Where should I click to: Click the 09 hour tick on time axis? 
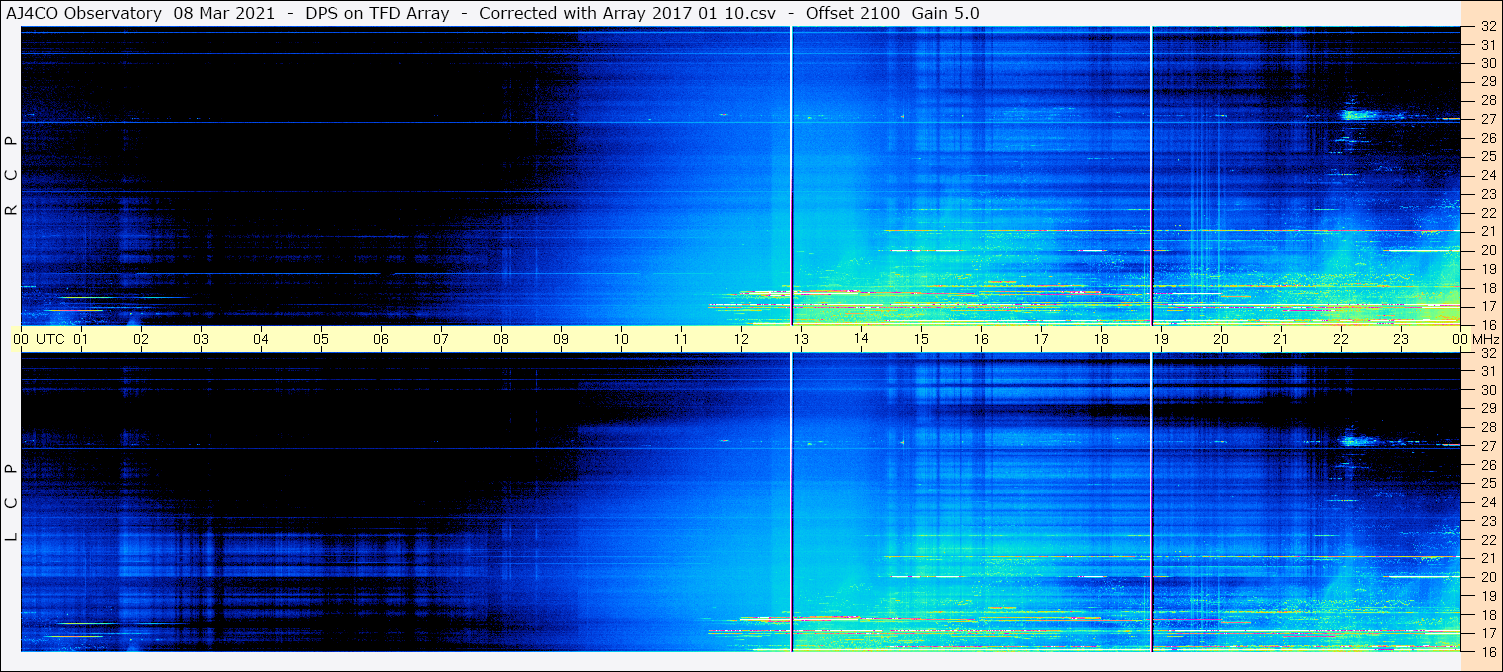tap(561, 339)
